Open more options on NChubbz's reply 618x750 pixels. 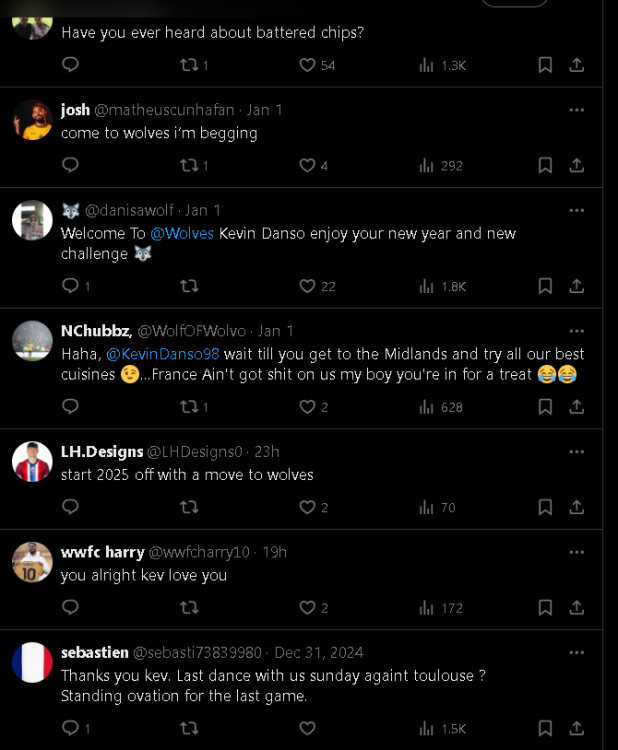[577, 331]
